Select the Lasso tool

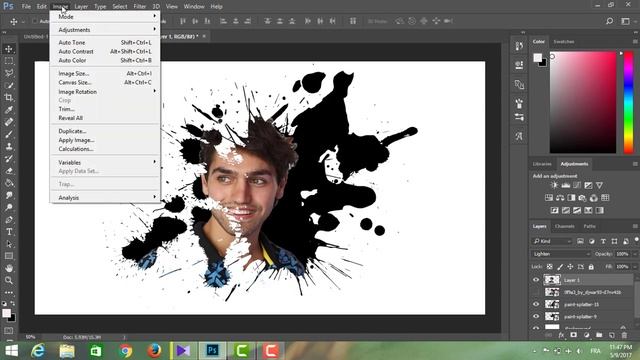9,73
